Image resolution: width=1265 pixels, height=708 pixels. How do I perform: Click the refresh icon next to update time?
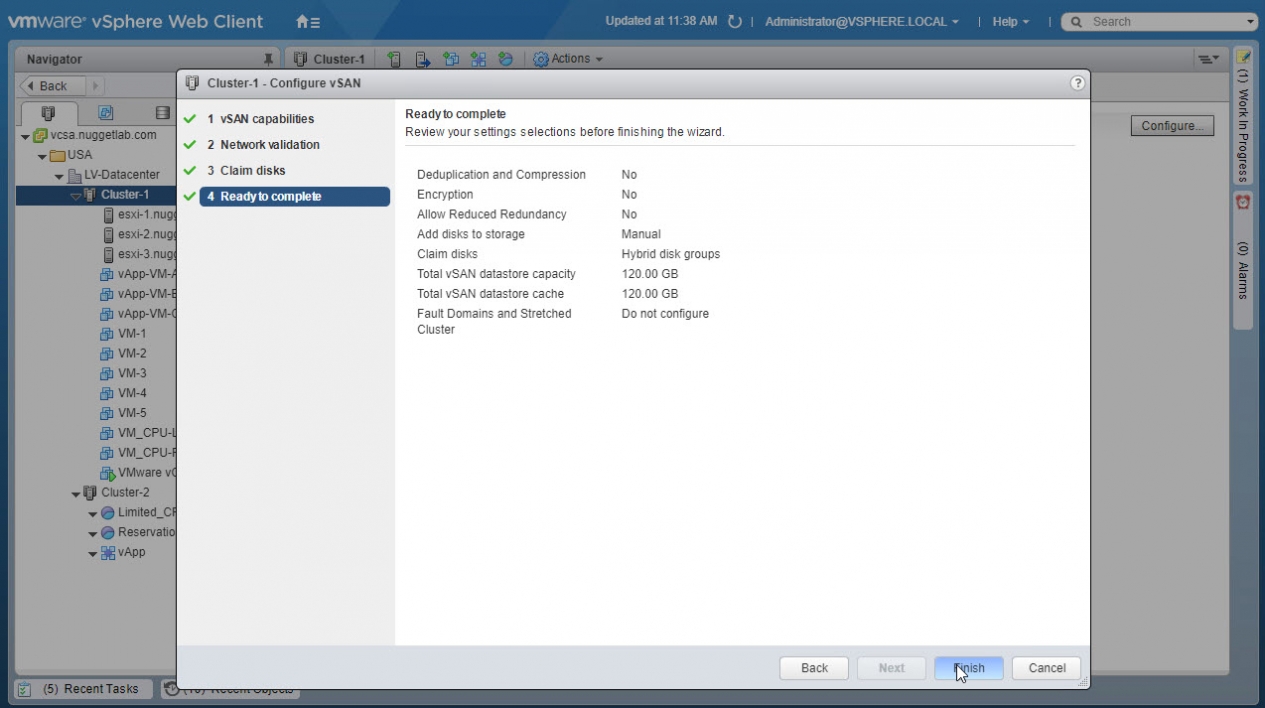(735, 21)
